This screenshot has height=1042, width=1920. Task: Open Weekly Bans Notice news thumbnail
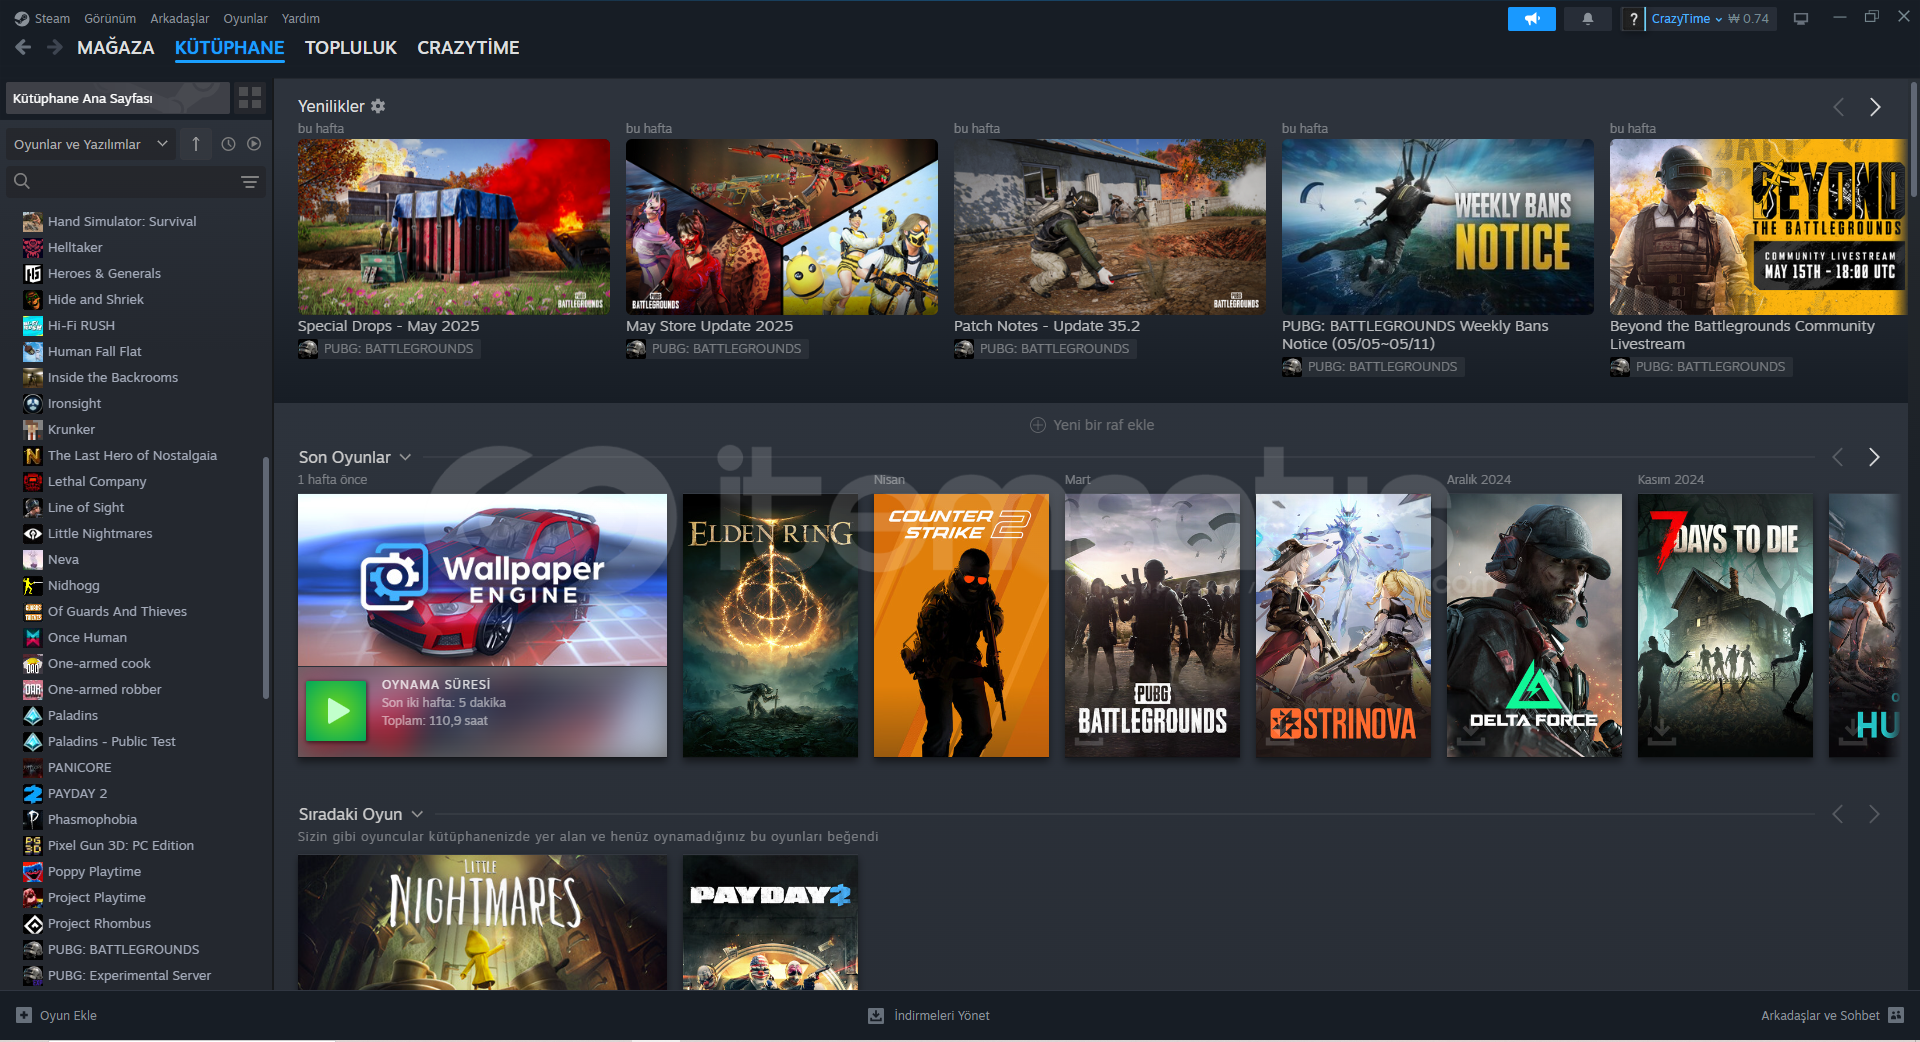[1438, 227]
